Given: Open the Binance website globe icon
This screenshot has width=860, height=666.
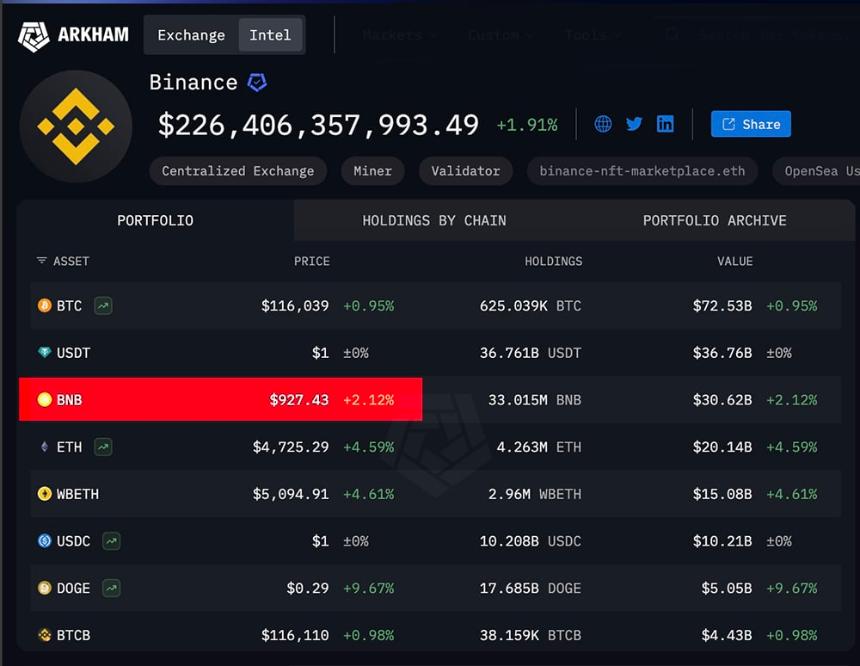Looking at the screenshot, I should (603, 124).
